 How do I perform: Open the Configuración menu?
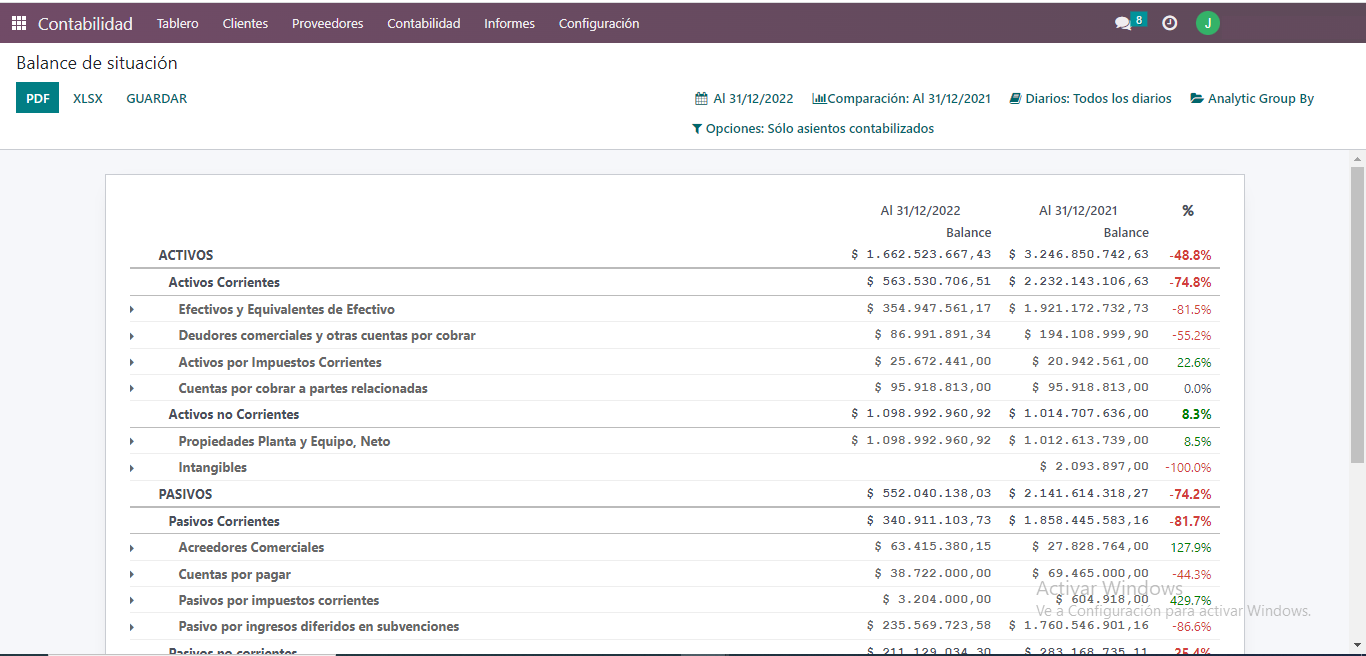point(598,23)
